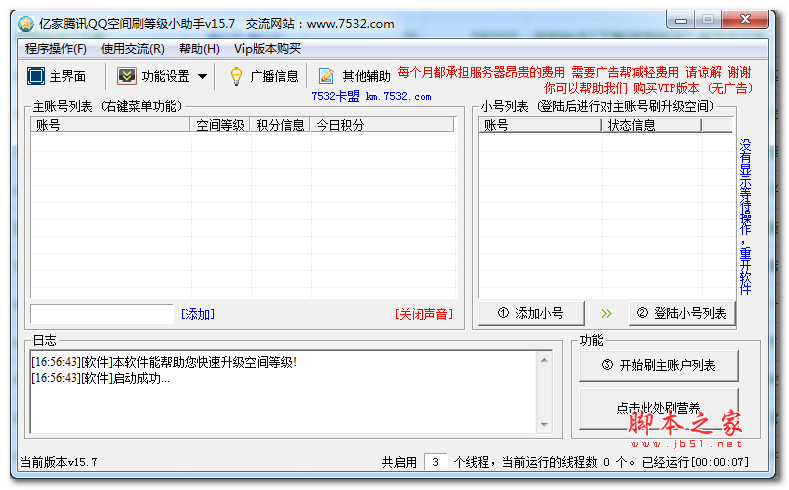The width and height of the screenshot is (789, 490).
Task: Click the app icon in title bar
Action: 26,24
